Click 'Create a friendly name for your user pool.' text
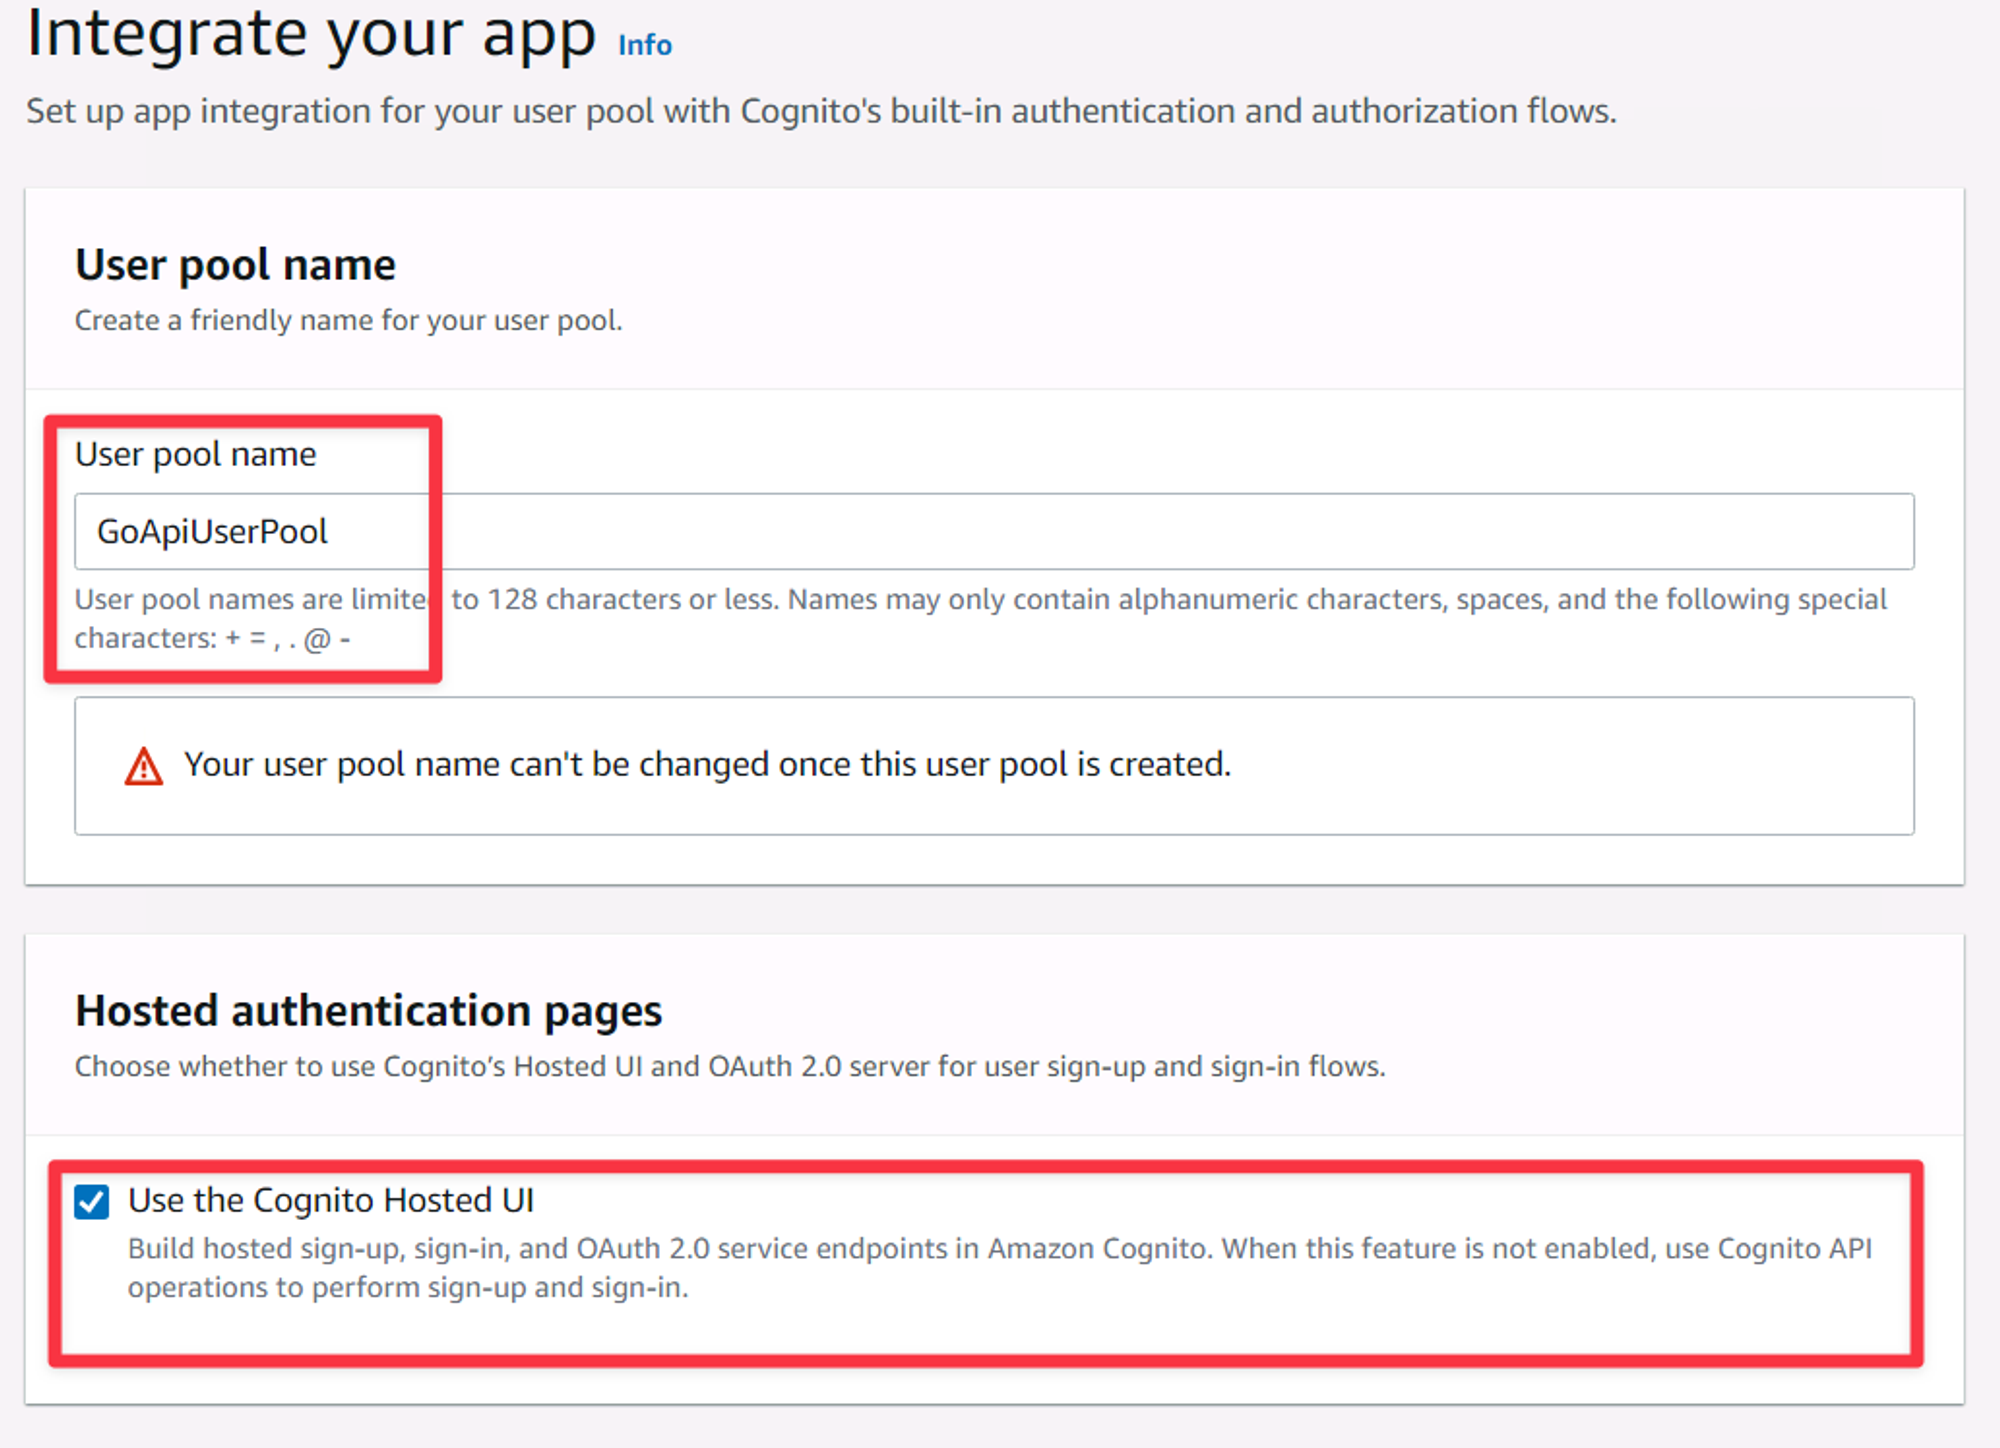 pyautogui.click(x=348, y=321)
